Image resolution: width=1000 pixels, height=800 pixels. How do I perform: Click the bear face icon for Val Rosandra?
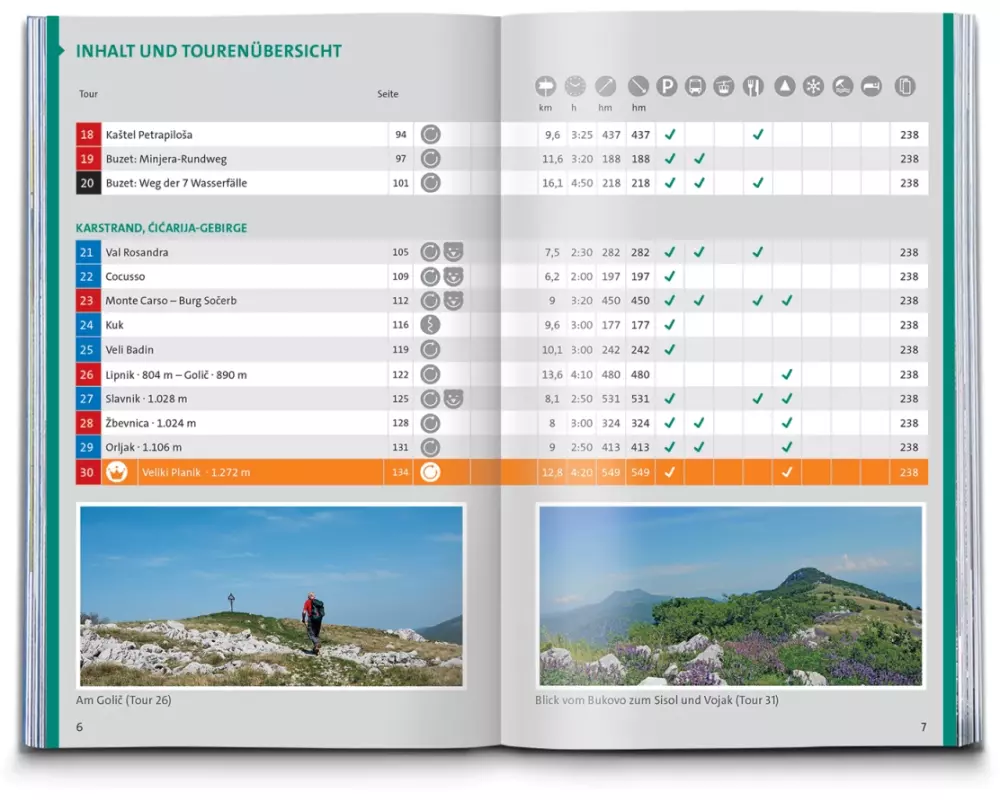(x=453, y=252)
